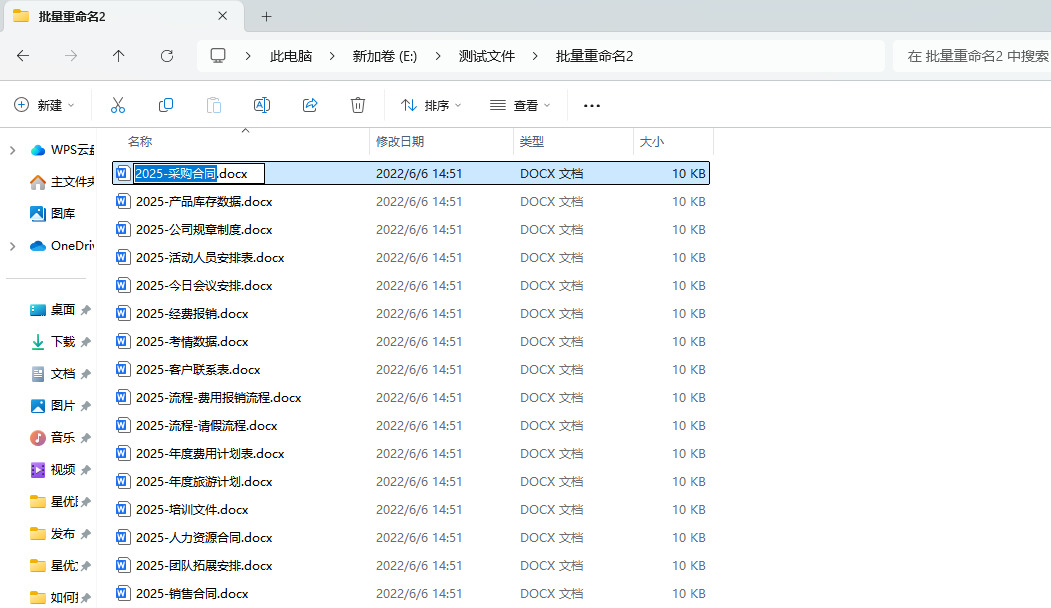Select file 2025-产品库存数据.docx
The width and height of the screenshot is (1051, 608).
(411, 202)
